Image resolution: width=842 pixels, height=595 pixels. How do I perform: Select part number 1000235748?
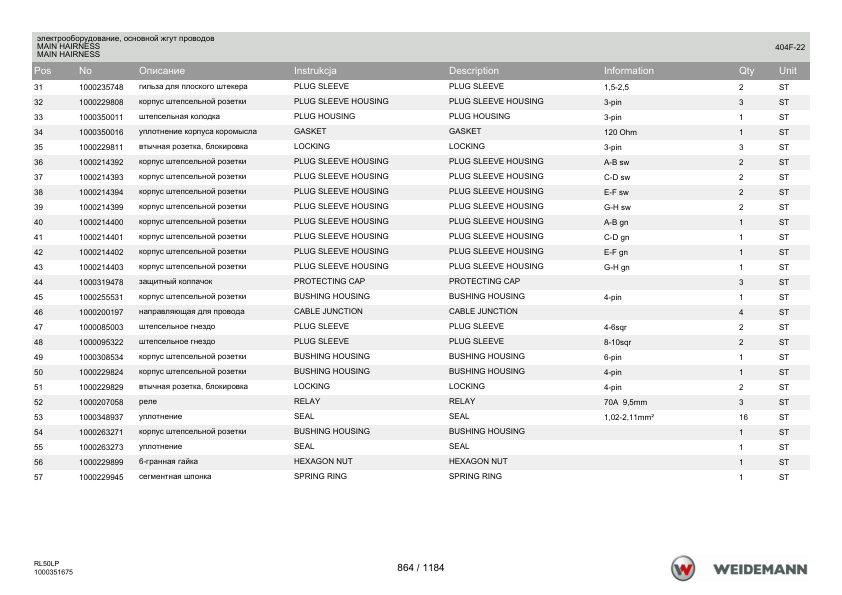[x=101, y=87]
